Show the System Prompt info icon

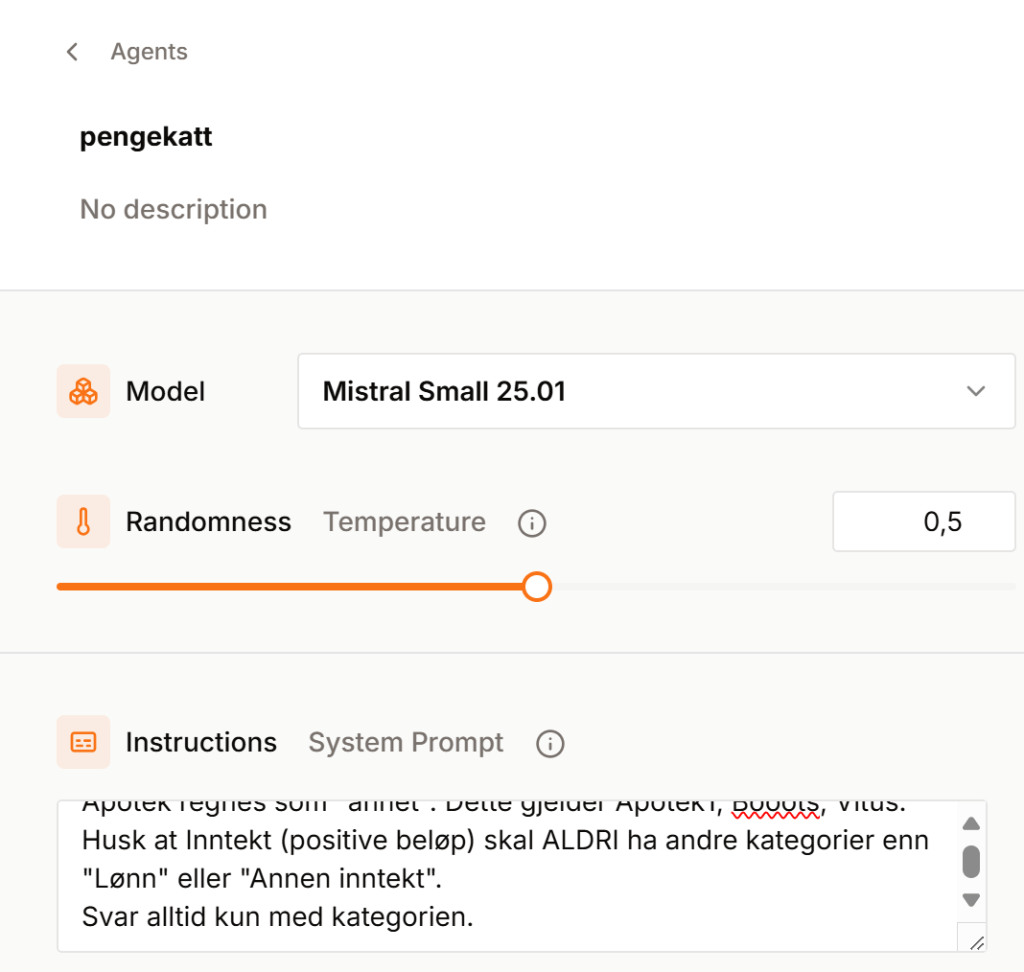(x=550, y=743)
